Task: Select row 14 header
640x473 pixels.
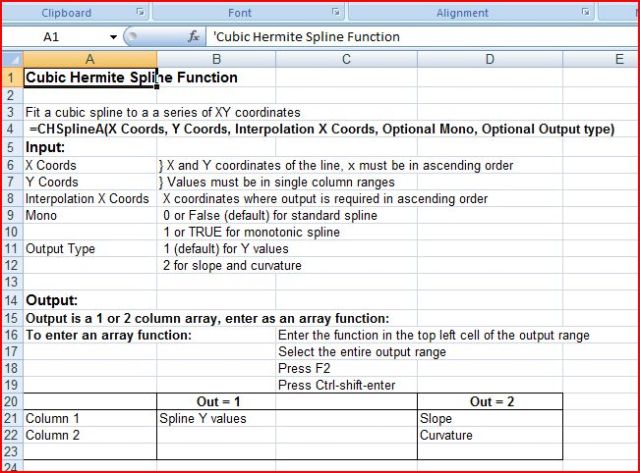Action: [11, 300]
